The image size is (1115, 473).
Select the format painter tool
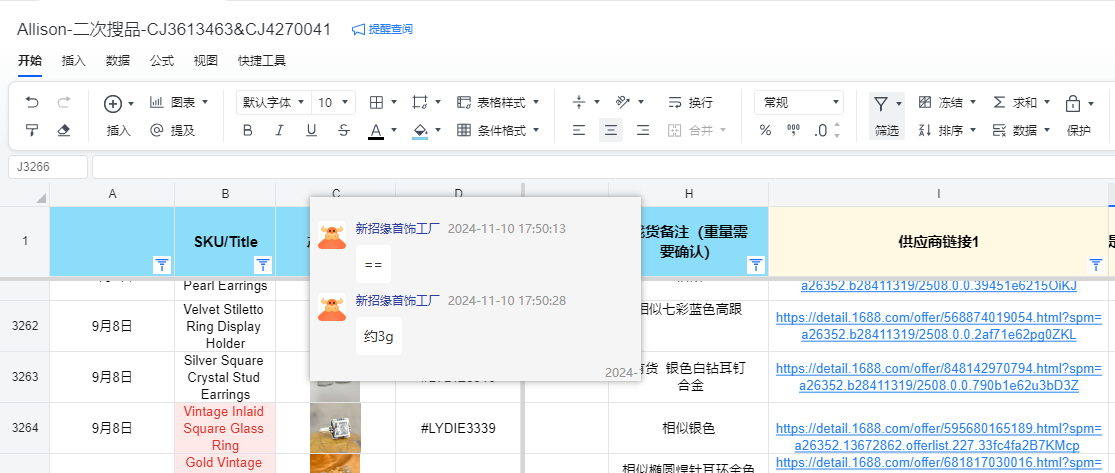pyautogui.click(x=32, y=130)
